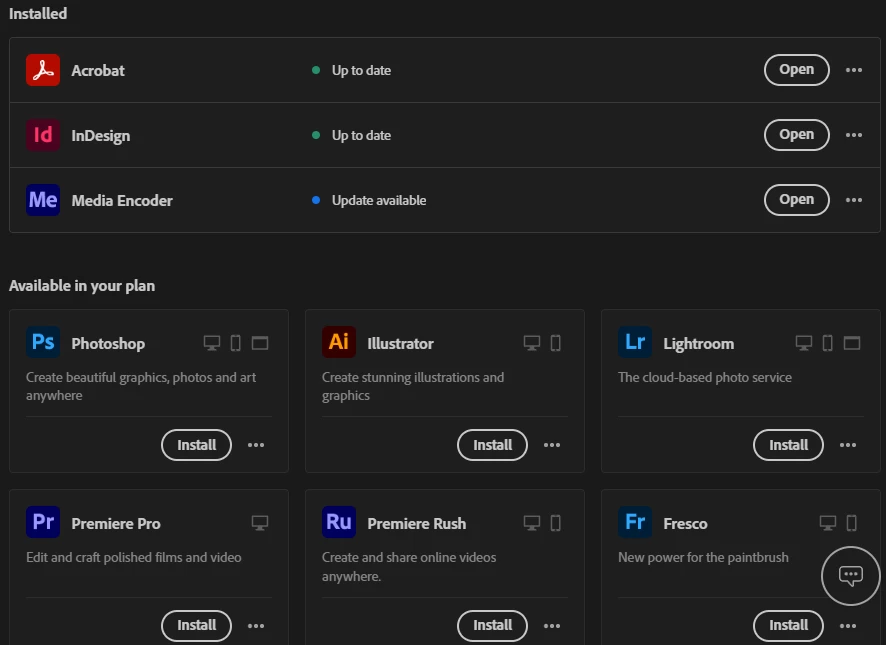Click 'New power for the paintbrush' description
Screen dimensions: 886x645
point(703,557)
